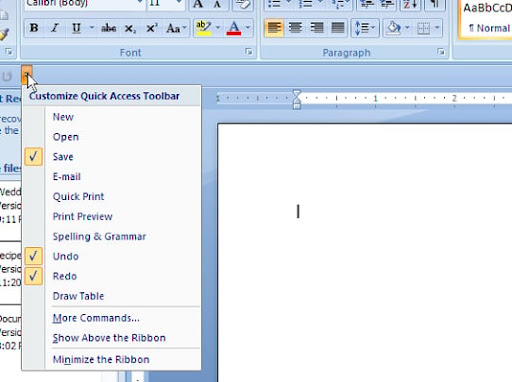512x382 pixels.
Task: Click the Grow Font button
Action: (198, 4)
